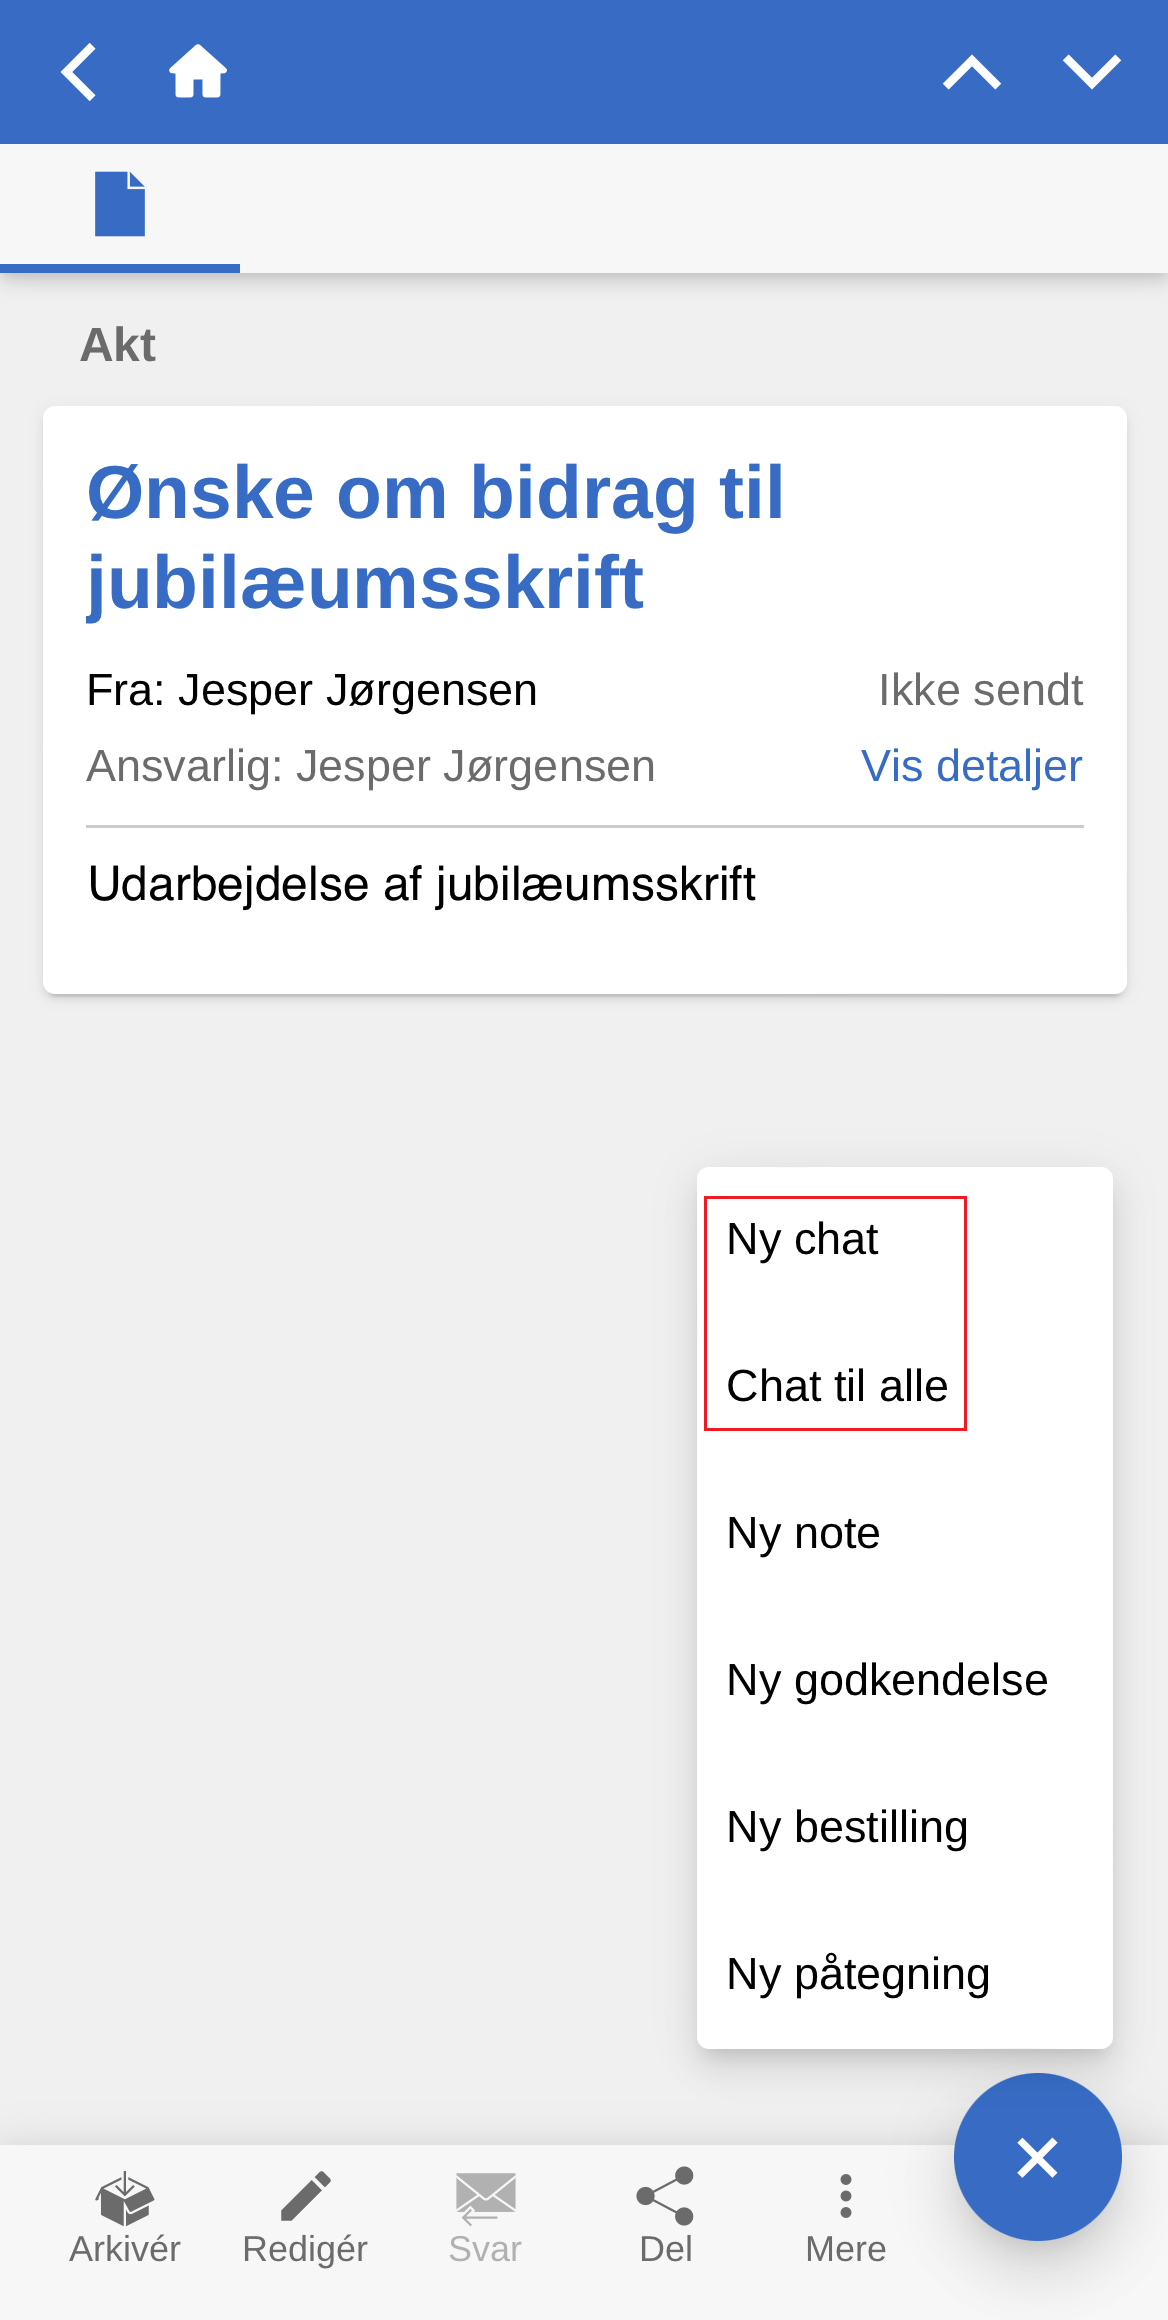Choose Ny påtegning menu item
The image size is (1168, 2320).
[x=858, y=1975]
